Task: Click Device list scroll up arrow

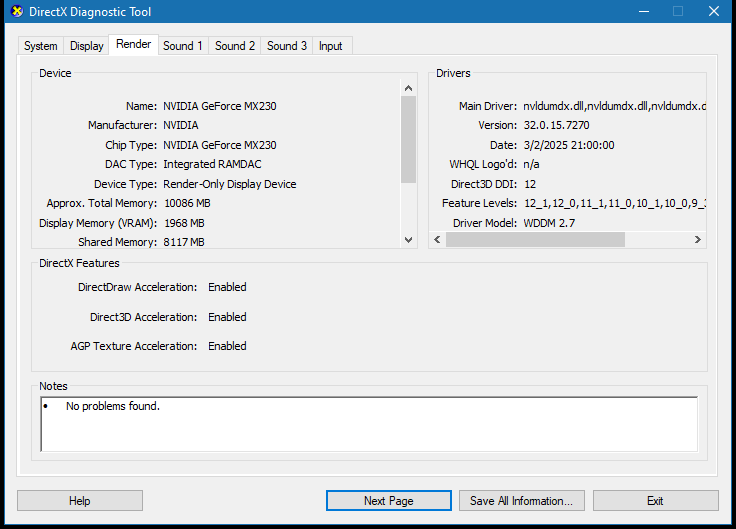Action: [408, 88]
